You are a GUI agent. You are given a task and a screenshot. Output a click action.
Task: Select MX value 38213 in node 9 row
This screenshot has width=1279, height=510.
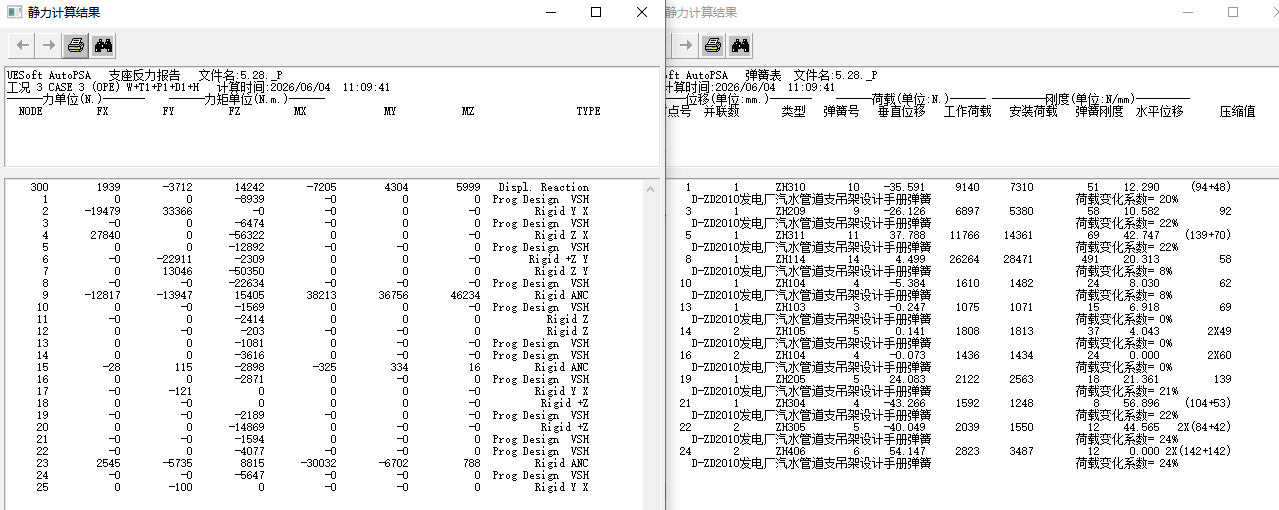(322, 296)
